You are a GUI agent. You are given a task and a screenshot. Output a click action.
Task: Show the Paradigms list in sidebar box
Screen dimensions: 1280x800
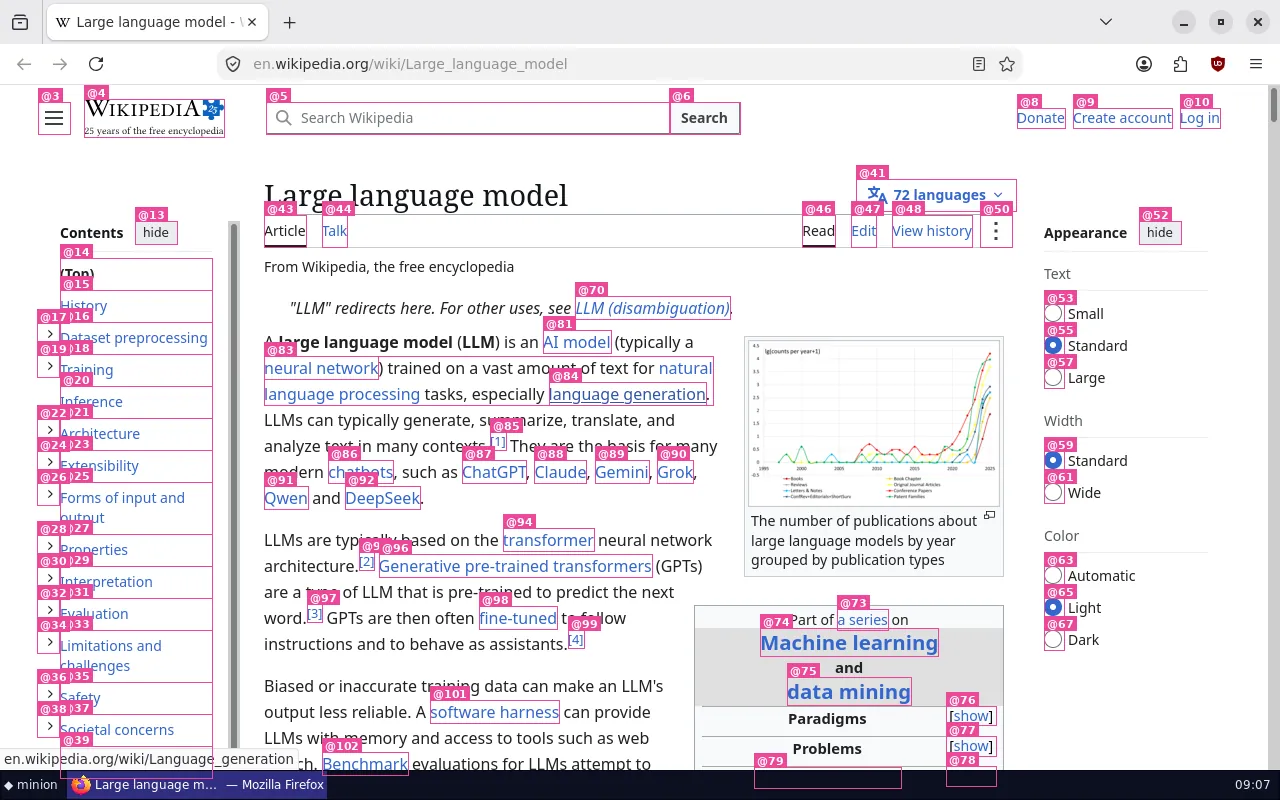click(x=971, y=716)
